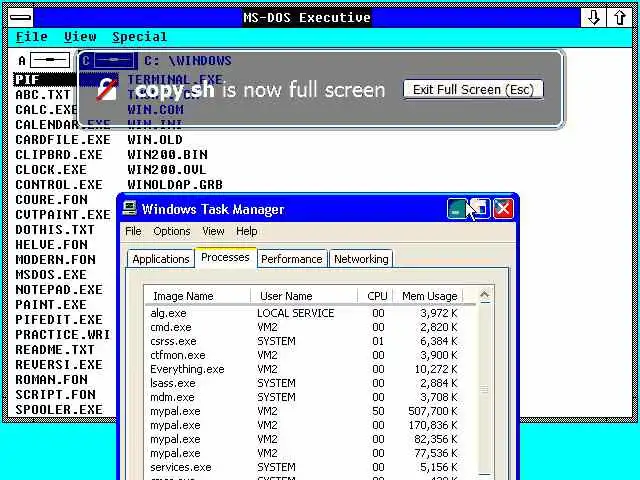Screen dimensions: 640x480
Task: Select SPOOLER.EXE in file list
Action: point(59,410)
